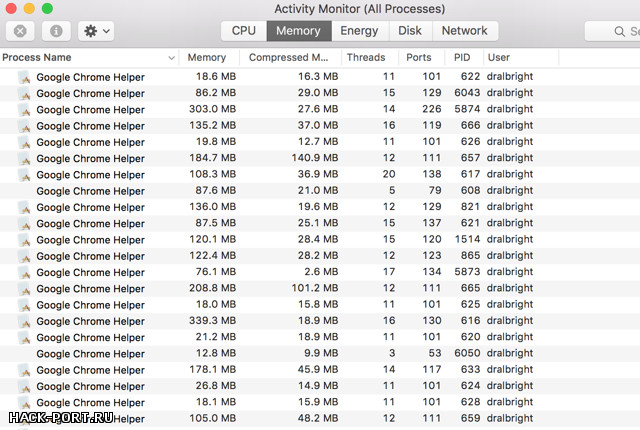This screenshot has width=640, height=430.
Task: Click PID value 865
Action: pyautogui.click(x=471, y=255)
